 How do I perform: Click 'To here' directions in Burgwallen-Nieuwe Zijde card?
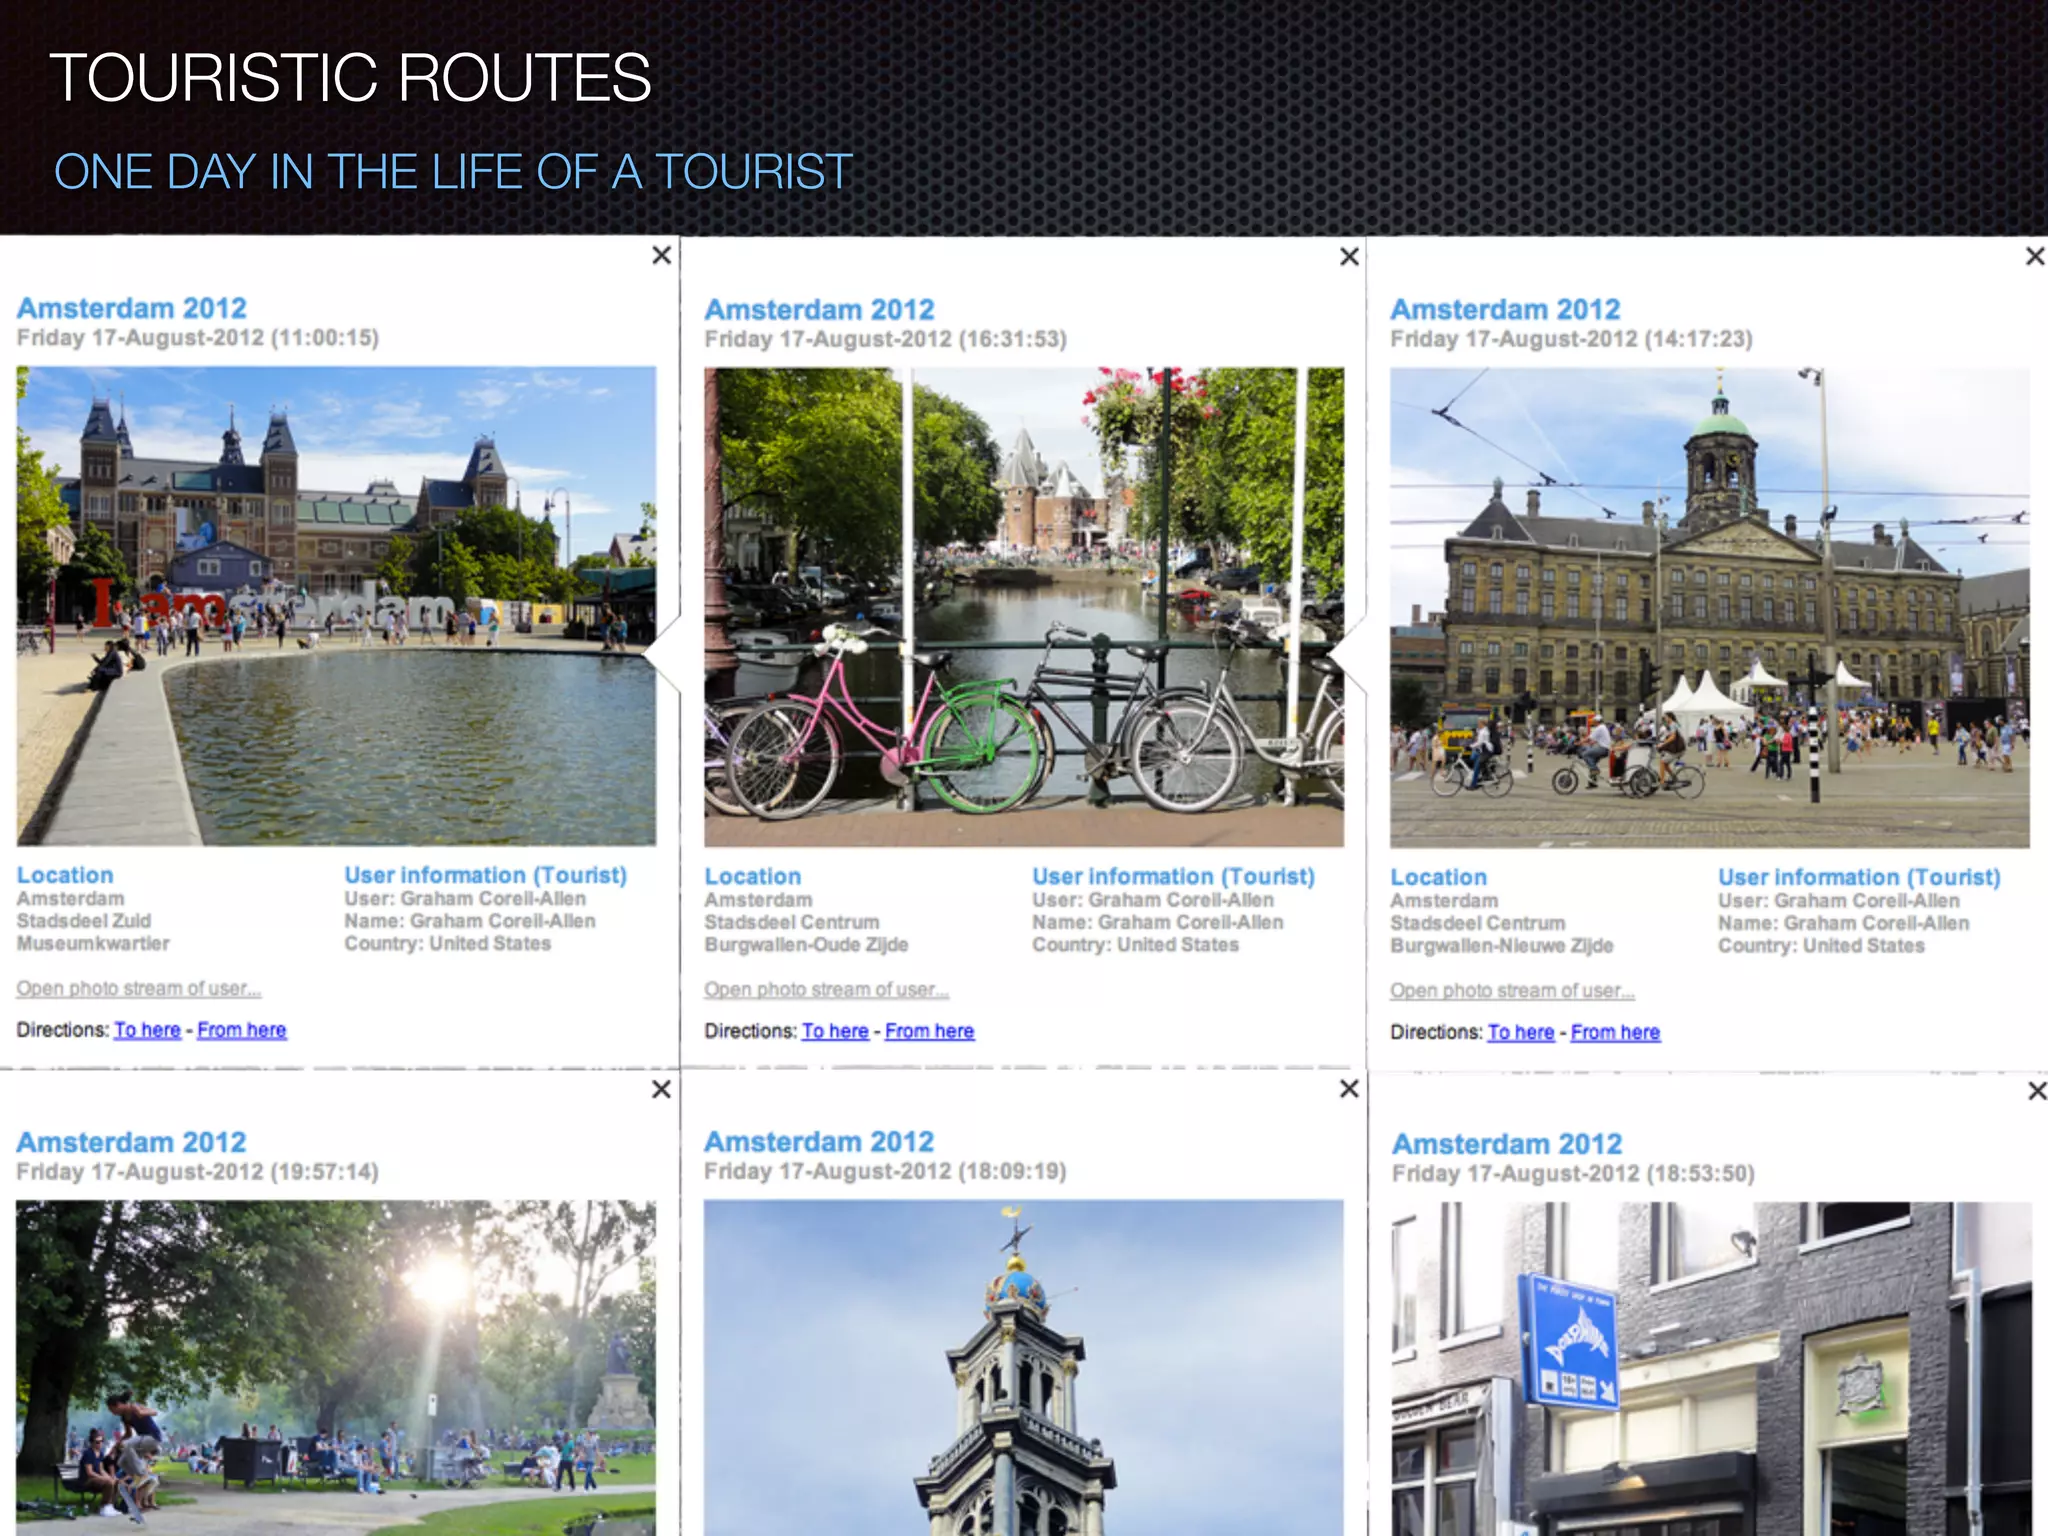(1521, 1032)
